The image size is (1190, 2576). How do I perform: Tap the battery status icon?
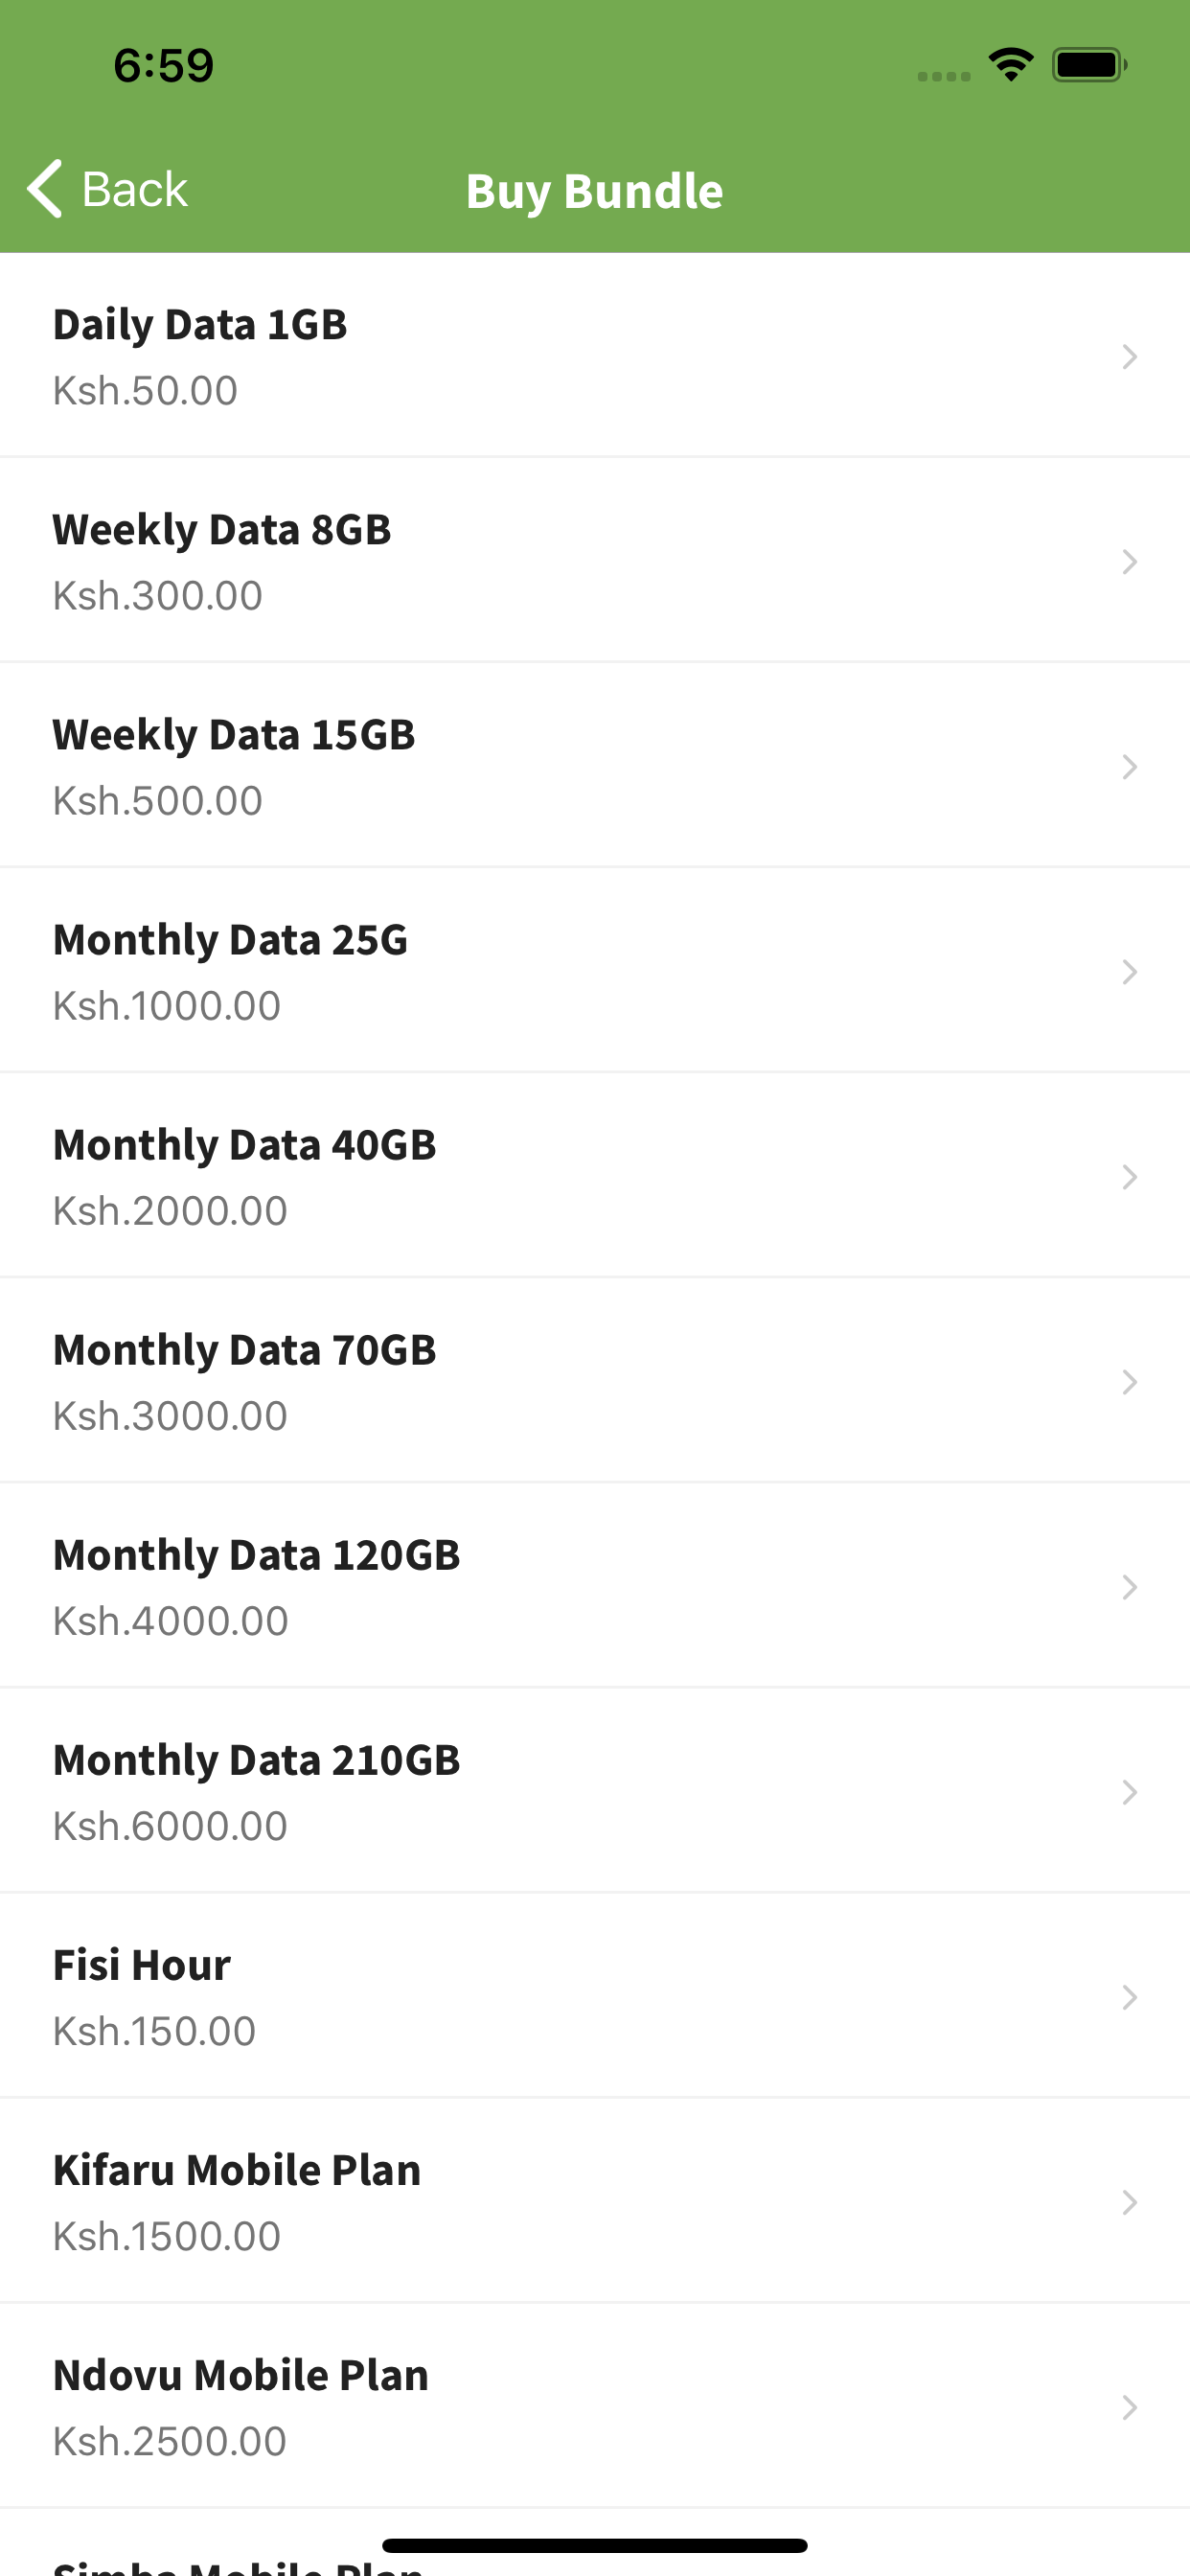1088,65
